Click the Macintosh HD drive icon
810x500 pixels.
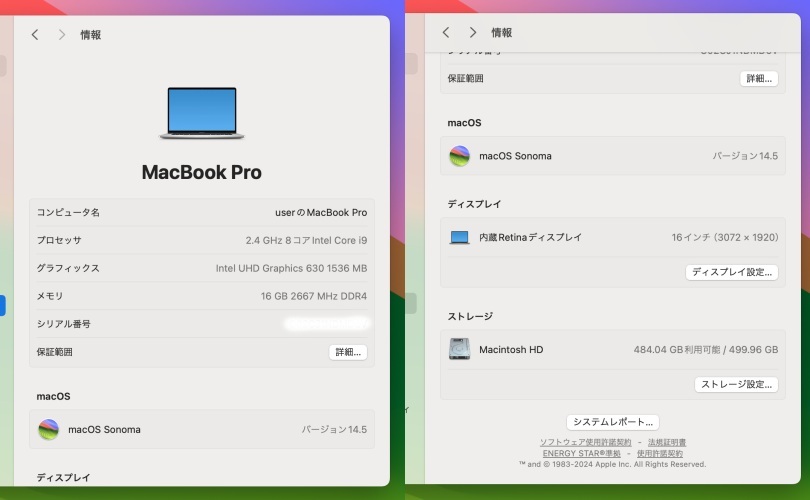pyautogui.click(x=459, y=349)
